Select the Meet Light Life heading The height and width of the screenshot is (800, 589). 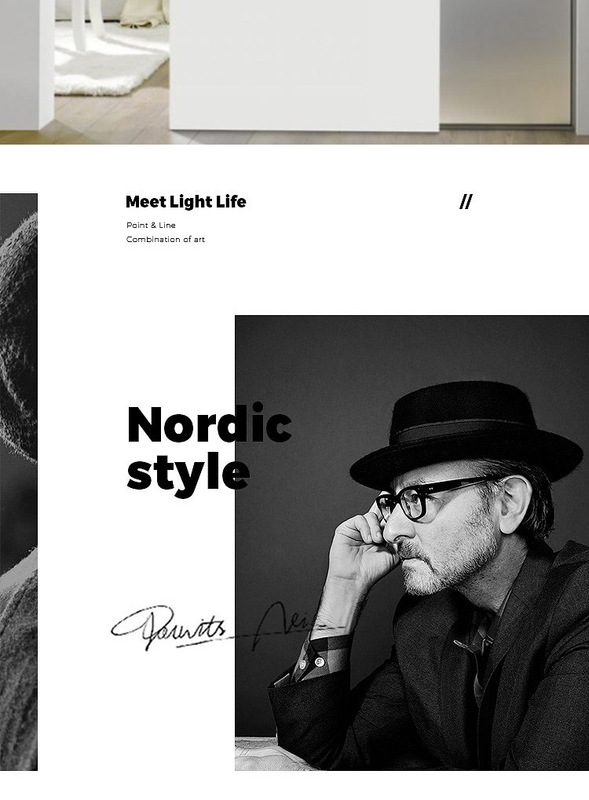[x=186, y=202]
